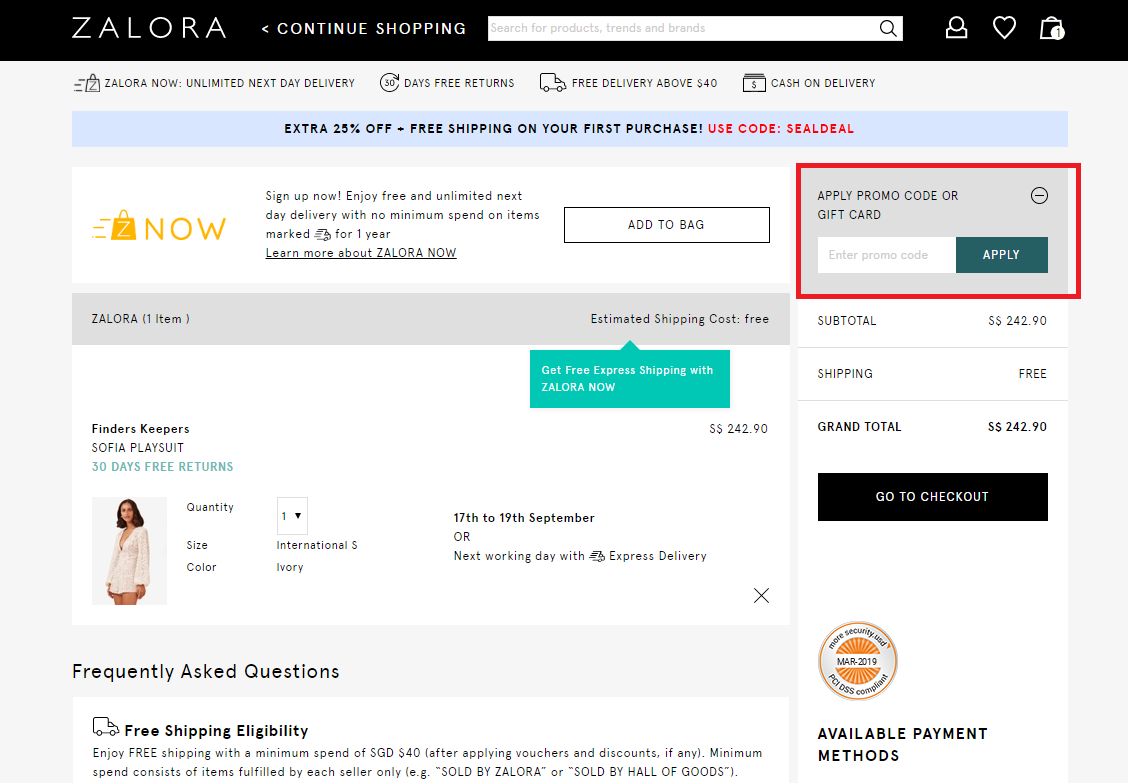Click the Get Free Express Shipping banner
The height and width of the screenshot is (783, 1128).
pos(629,379)
